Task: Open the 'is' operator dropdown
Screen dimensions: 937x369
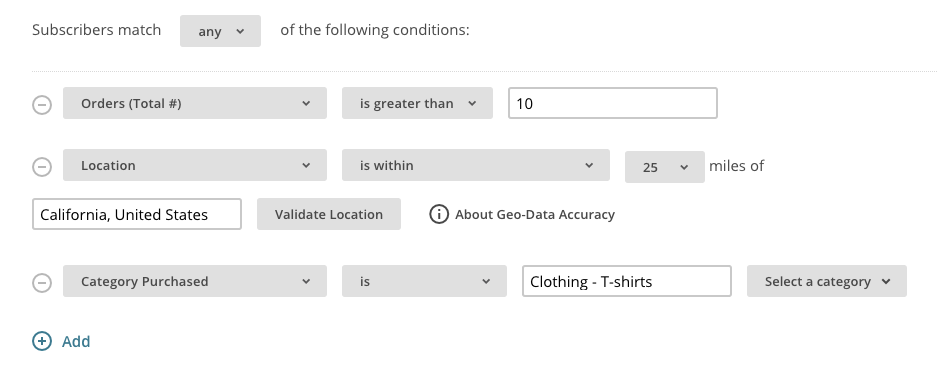Action: pyautogui.click(x=424, y=281)
